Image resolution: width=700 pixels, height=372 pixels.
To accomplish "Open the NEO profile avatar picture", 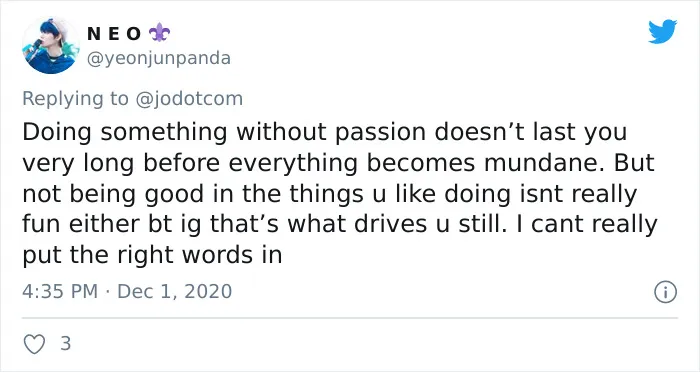I will (50, 45).
